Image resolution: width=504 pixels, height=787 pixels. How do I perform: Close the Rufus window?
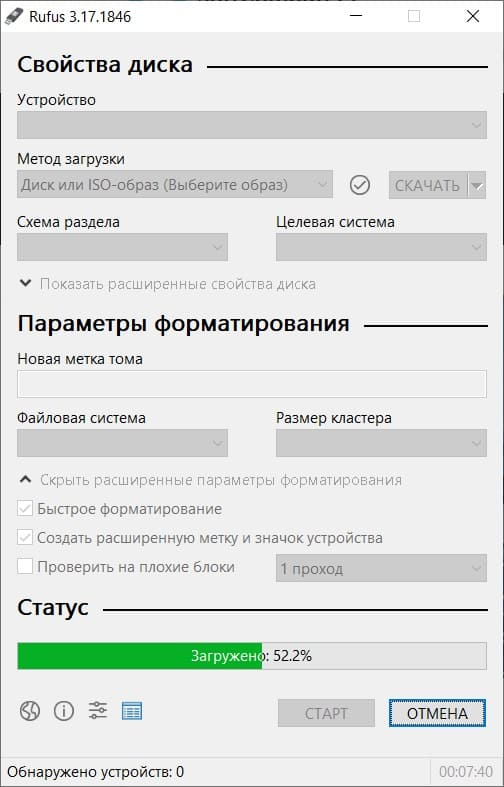click(472, 17)
